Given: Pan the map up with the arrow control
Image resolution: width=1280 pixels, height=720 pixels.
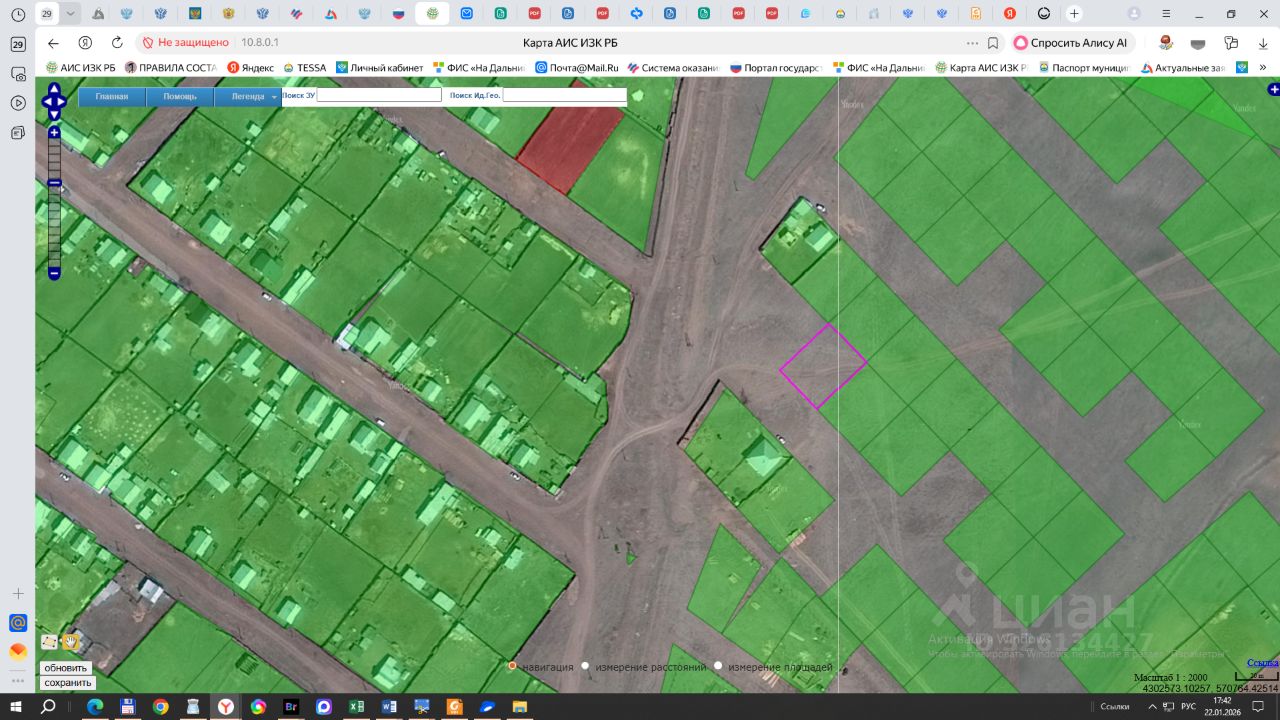Looking at the screenshot, I should pos(54,88).
